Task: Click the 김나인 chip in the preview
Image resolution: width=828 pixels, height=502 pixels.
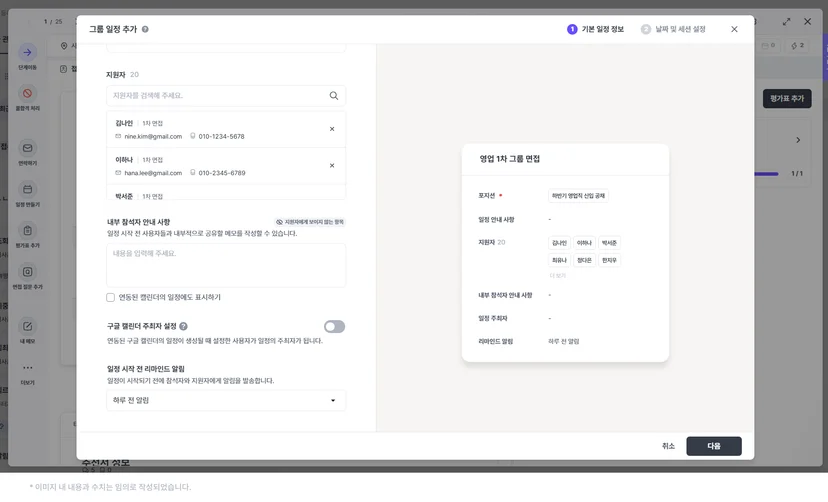Action: point(559,243)
